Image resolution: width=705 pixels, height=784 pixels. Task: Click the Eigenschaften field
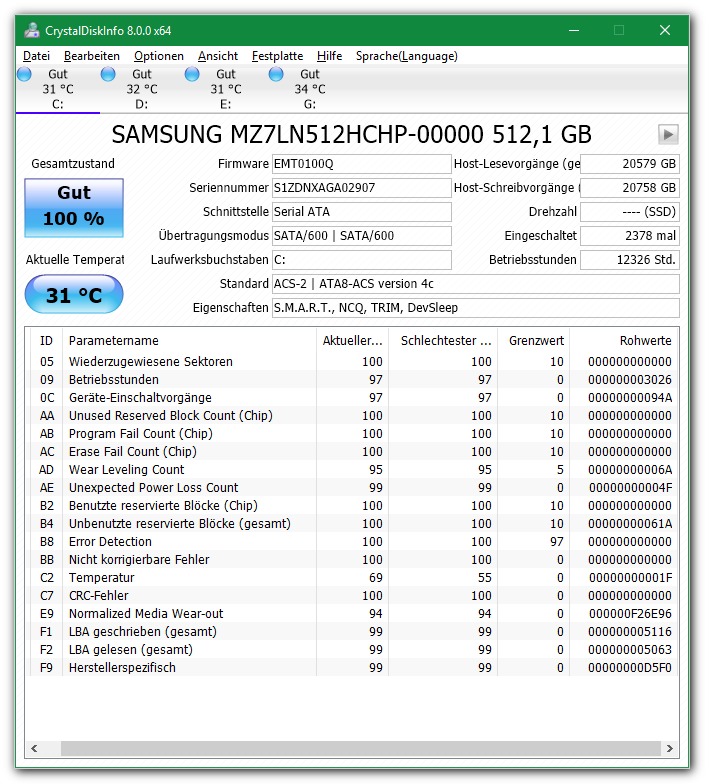(476, 308)
